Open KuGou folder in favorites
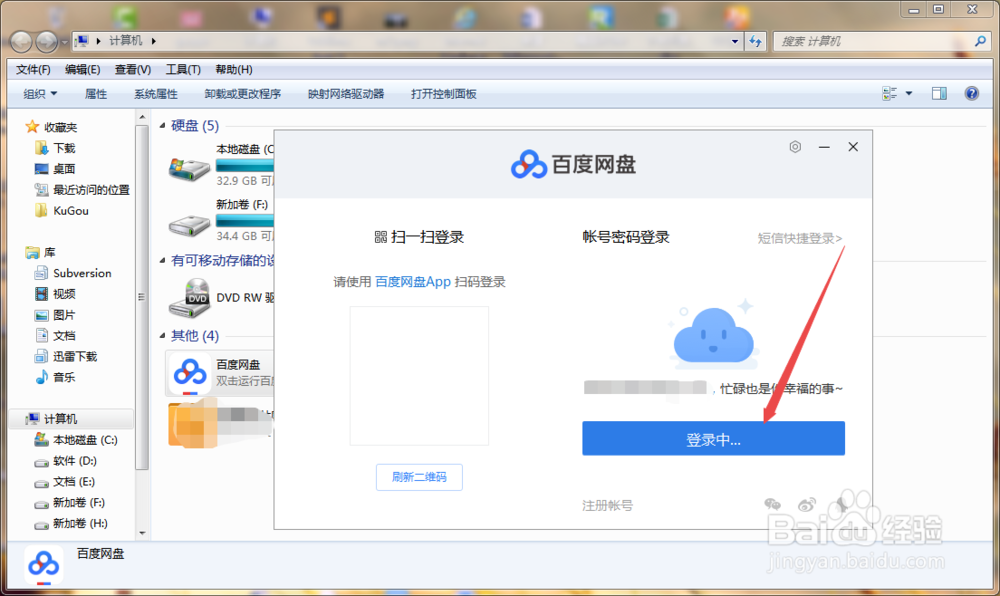1000x596 pixels. (x=70, y=211)
